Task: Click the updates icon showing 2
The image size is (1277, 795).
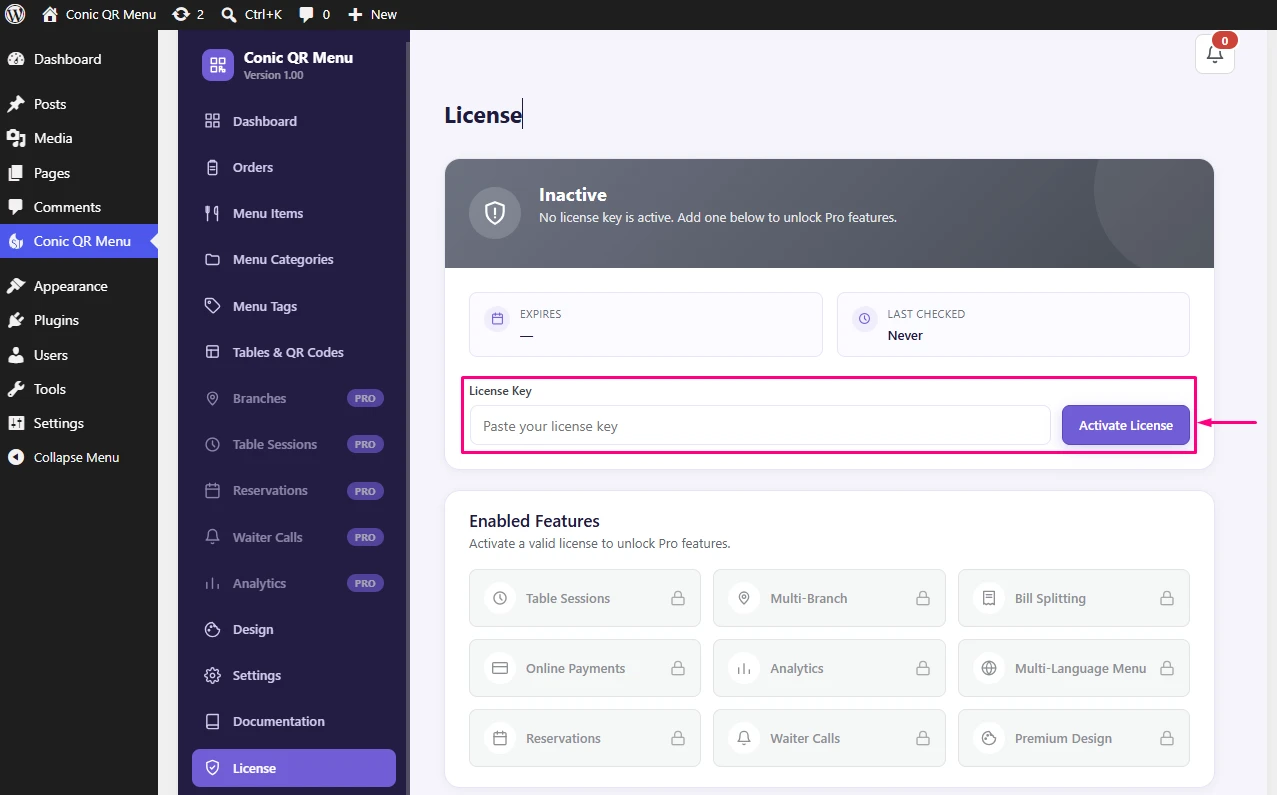Action: pos(187,14)
